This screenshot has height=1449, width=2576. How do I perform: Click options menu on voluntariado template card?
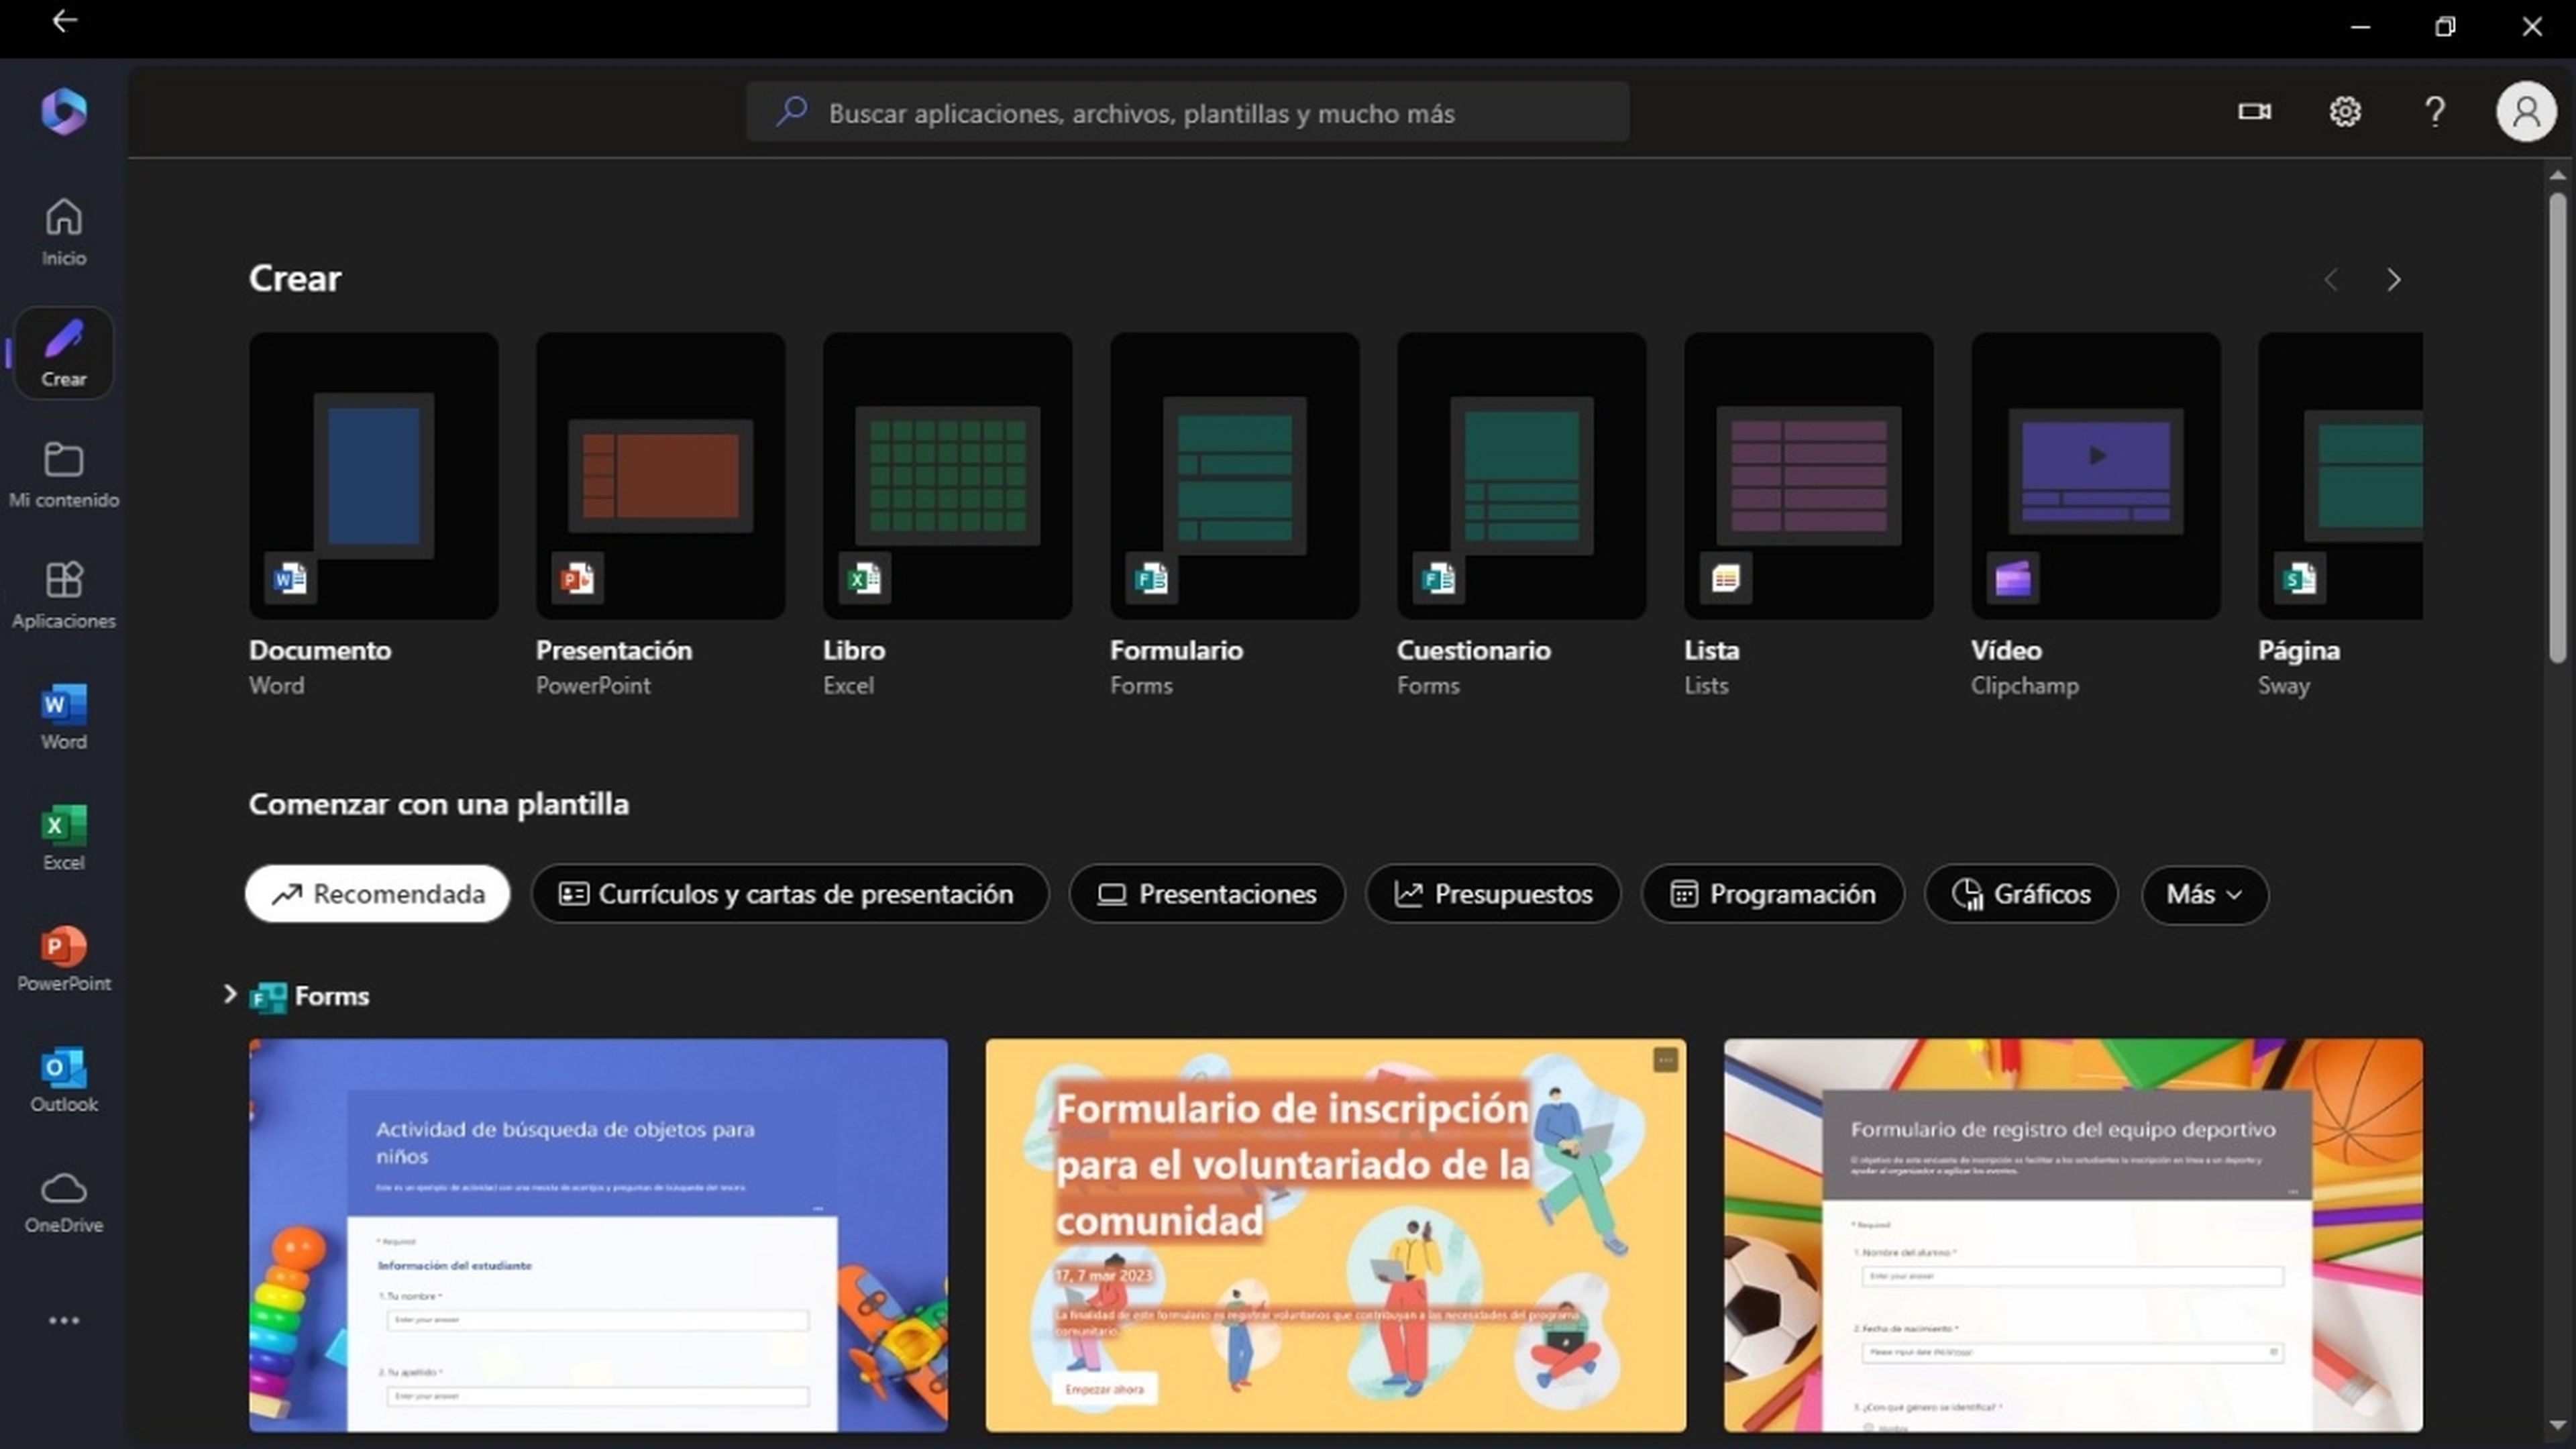1665,1059
